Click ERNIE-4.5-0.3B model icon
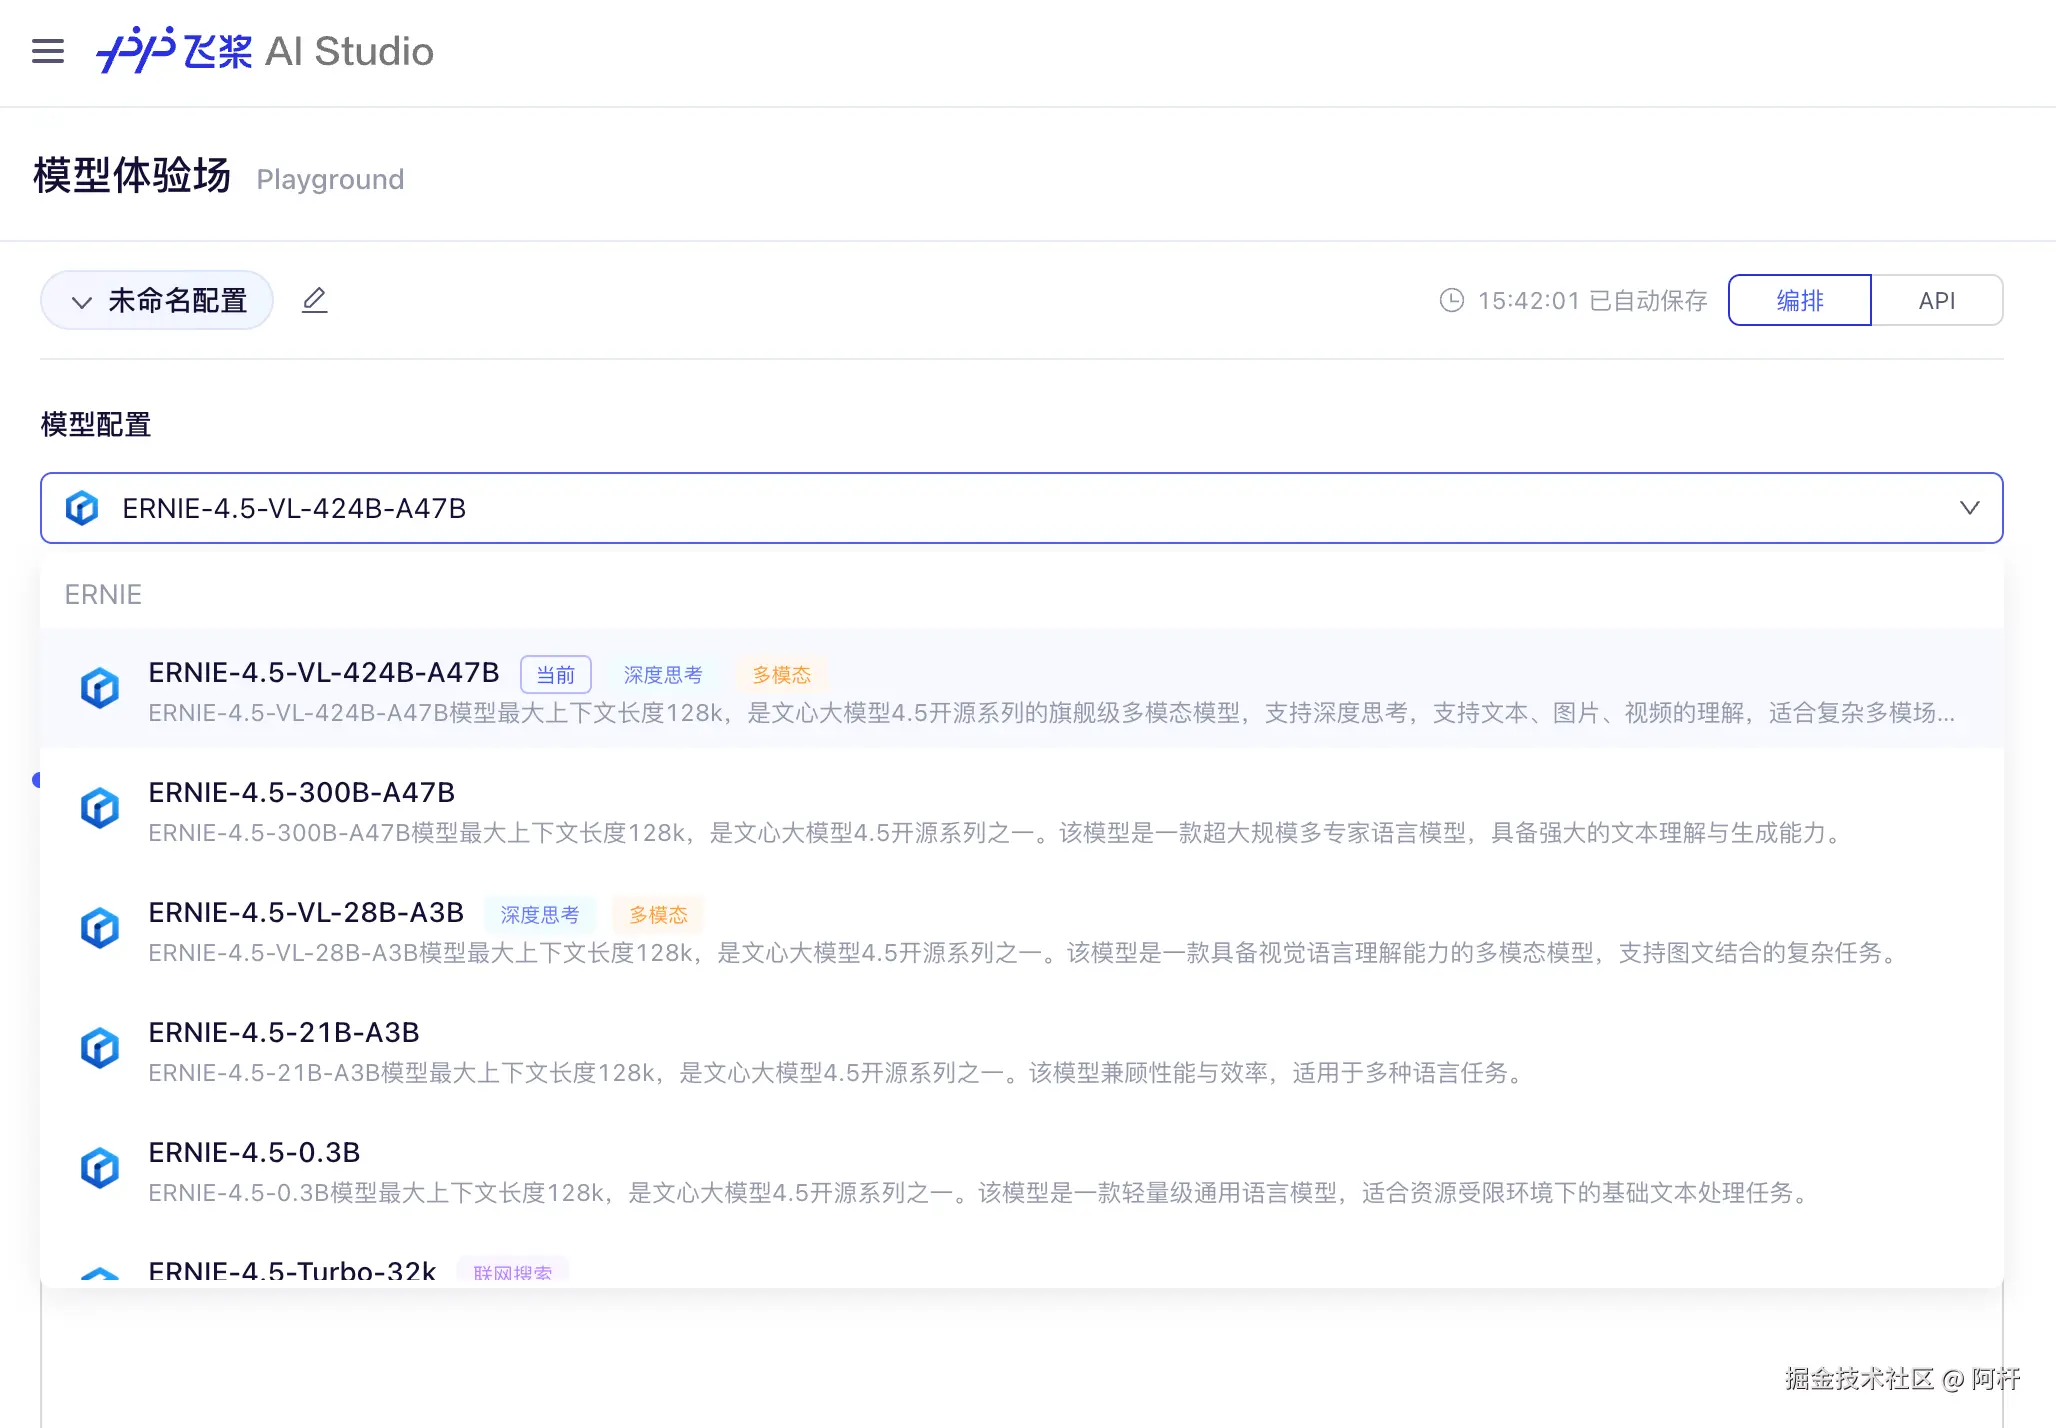The width and height of the screenshot is (2056, 1428). (x=100, y=1168)
